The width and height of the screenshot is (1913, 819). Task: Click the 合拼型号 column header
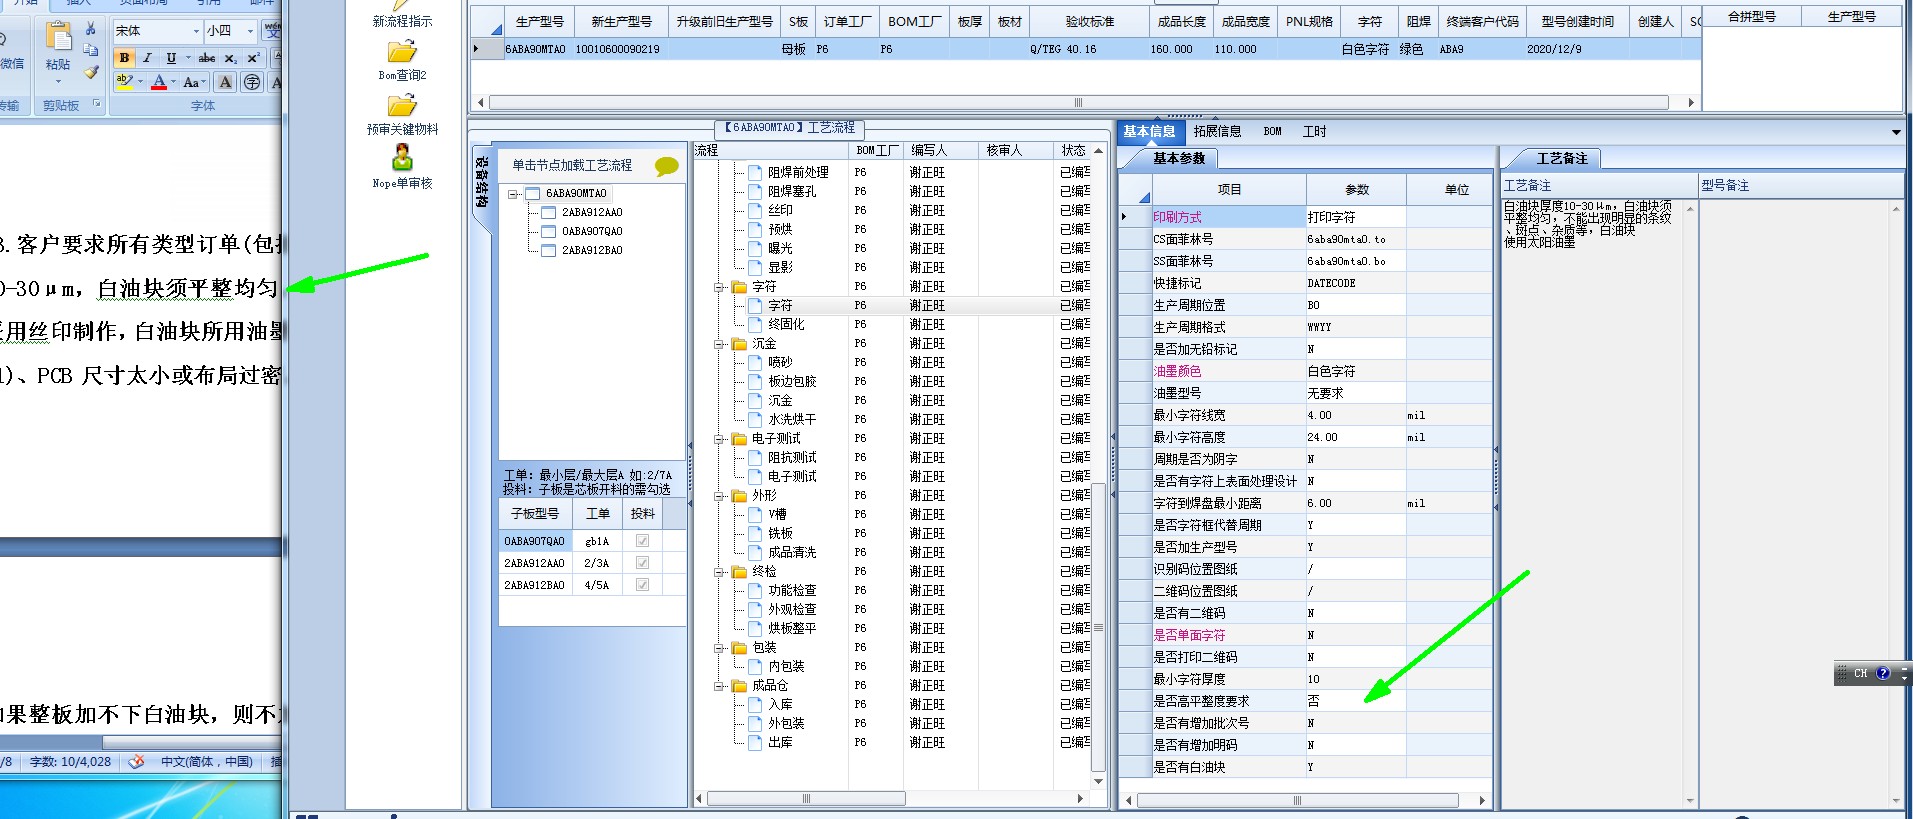click(x=1752, y=16)
